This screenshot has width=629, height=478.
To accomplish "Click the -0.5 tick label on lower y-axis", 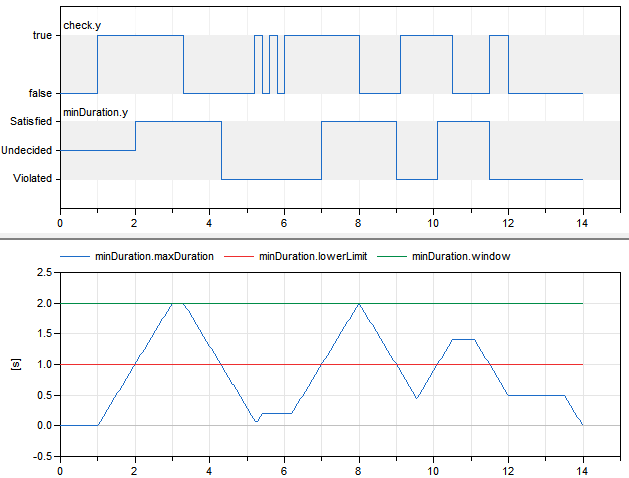I will pos(41,456).
